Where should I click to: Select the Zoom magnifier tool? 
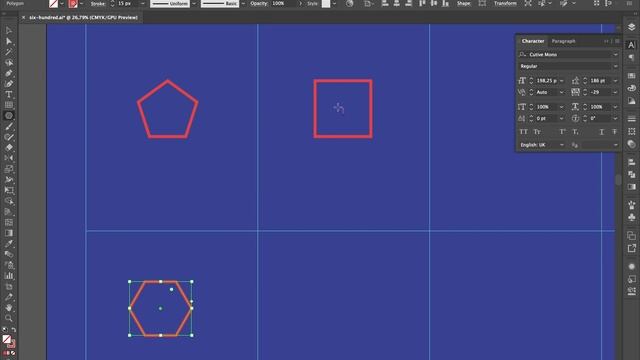coord(9,318)
